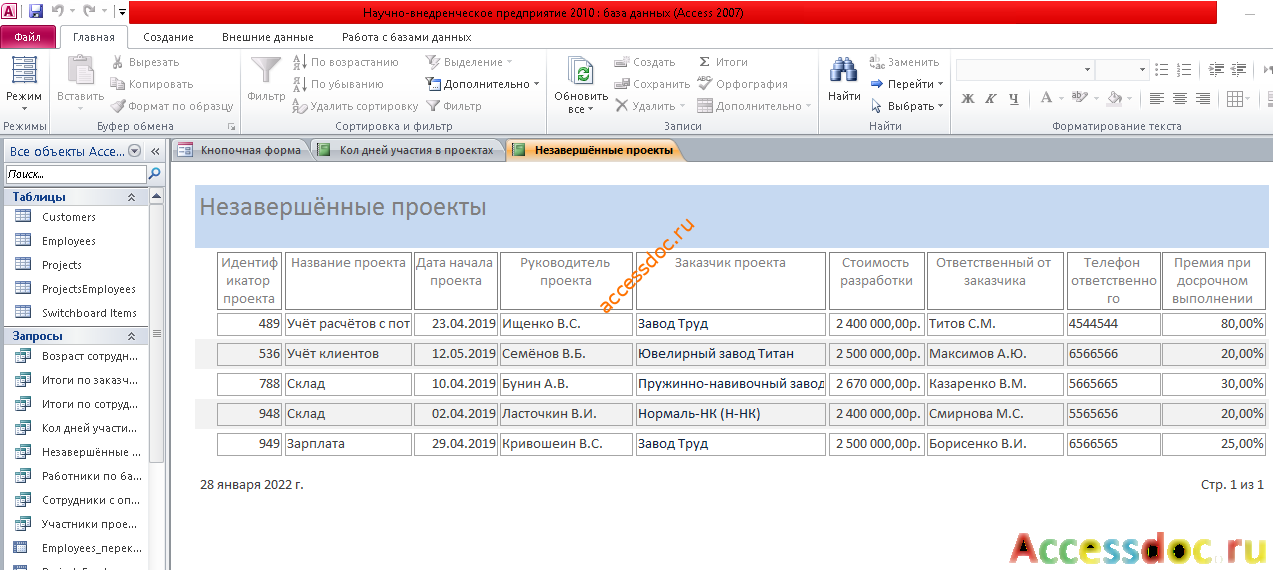Run Орфография spell check
Screen dimensions: 1273x570
(x=742, y=84)
